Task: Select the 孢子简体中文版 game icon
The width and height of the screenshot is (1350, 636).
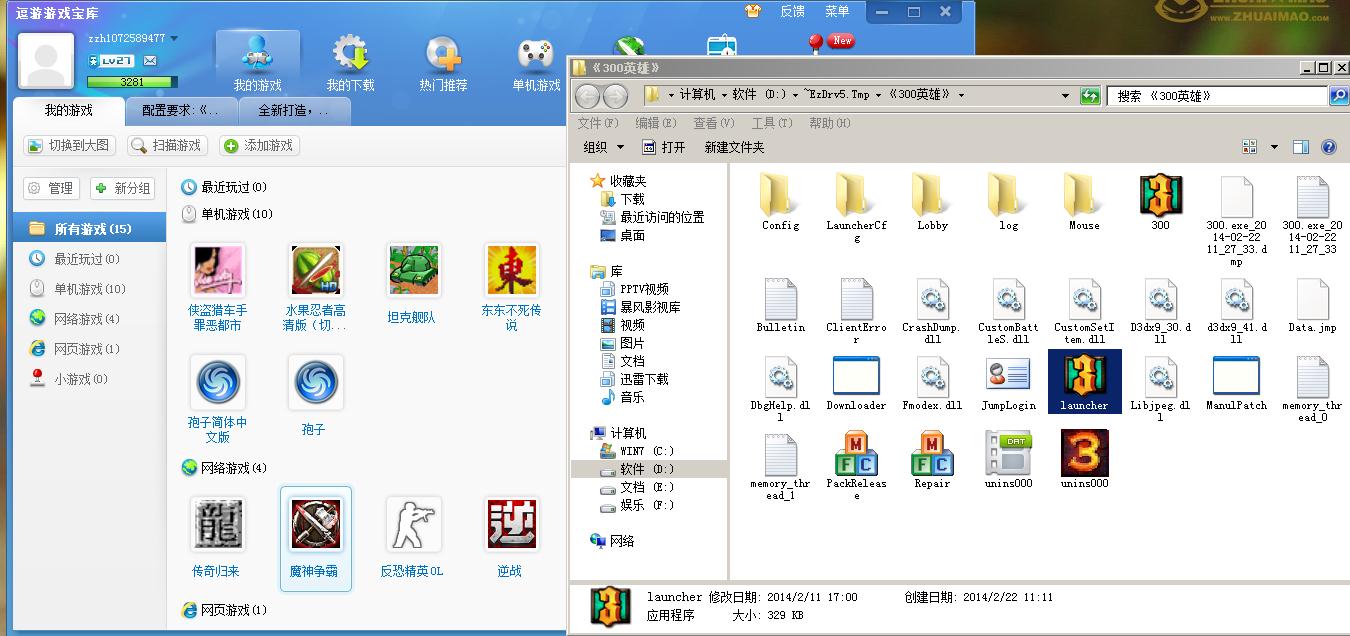Action: (x=218, y=382)
